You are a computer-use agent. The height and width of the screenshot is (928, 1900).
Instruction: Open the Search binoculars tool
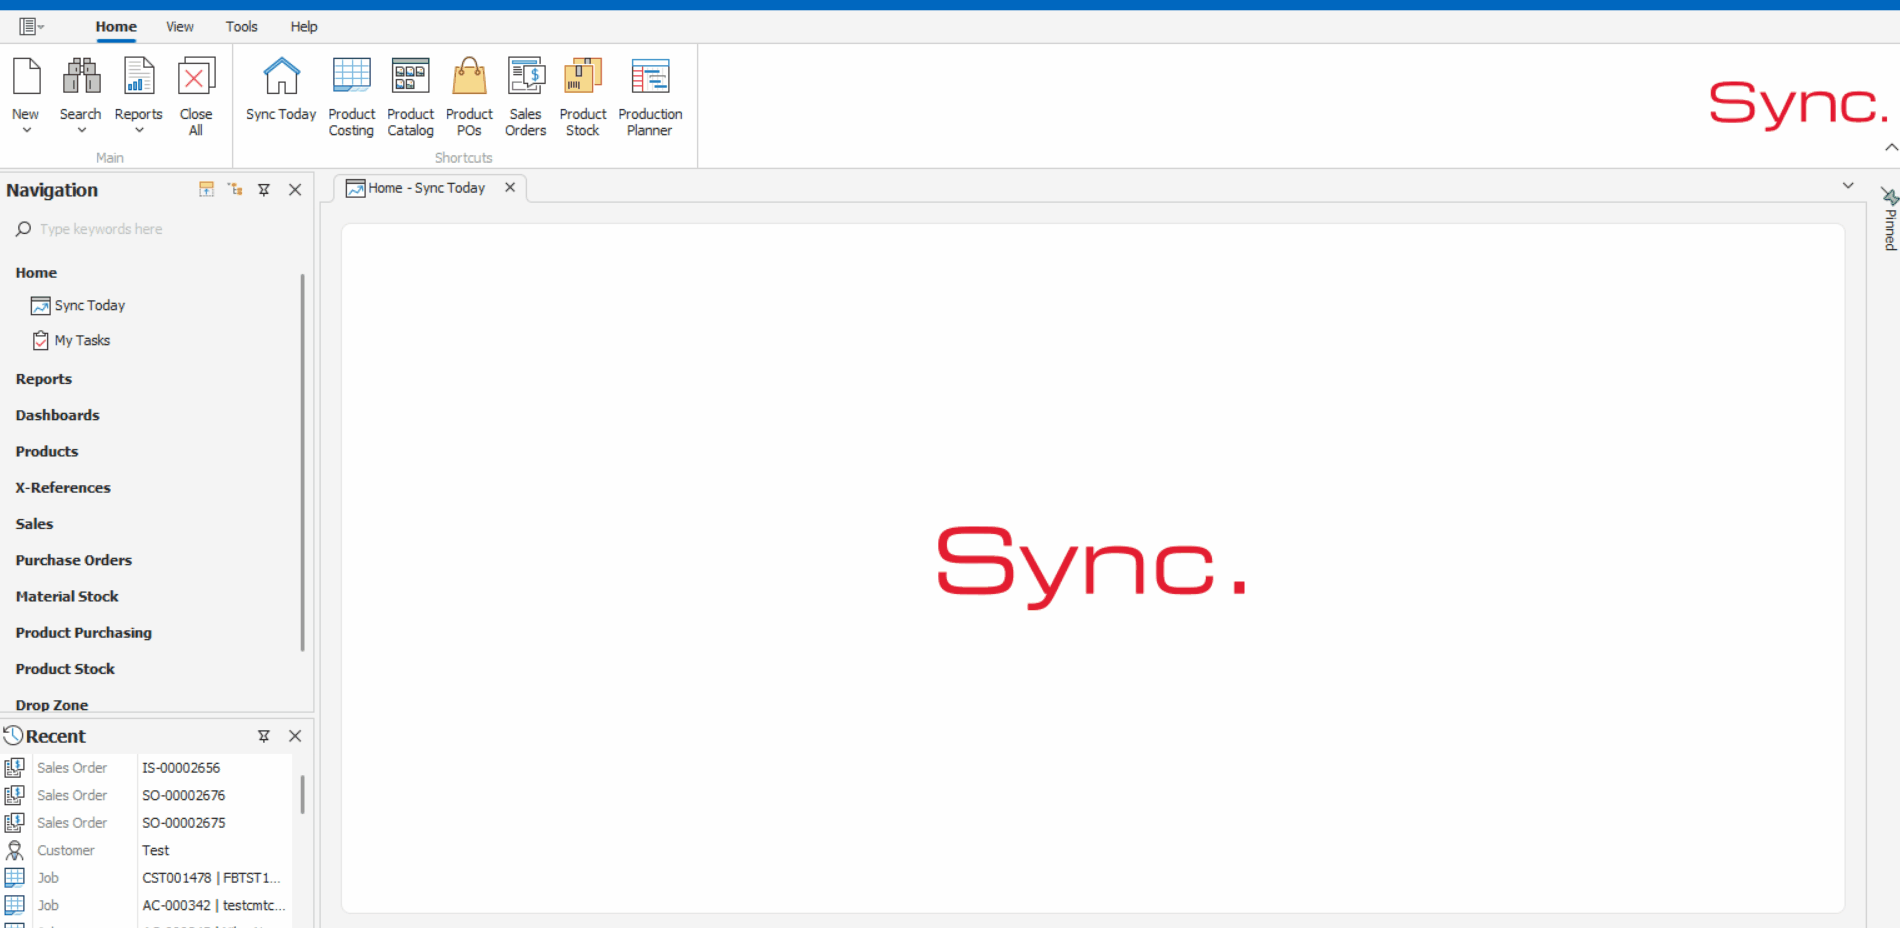pyautogui.click(x=81, y=77)
